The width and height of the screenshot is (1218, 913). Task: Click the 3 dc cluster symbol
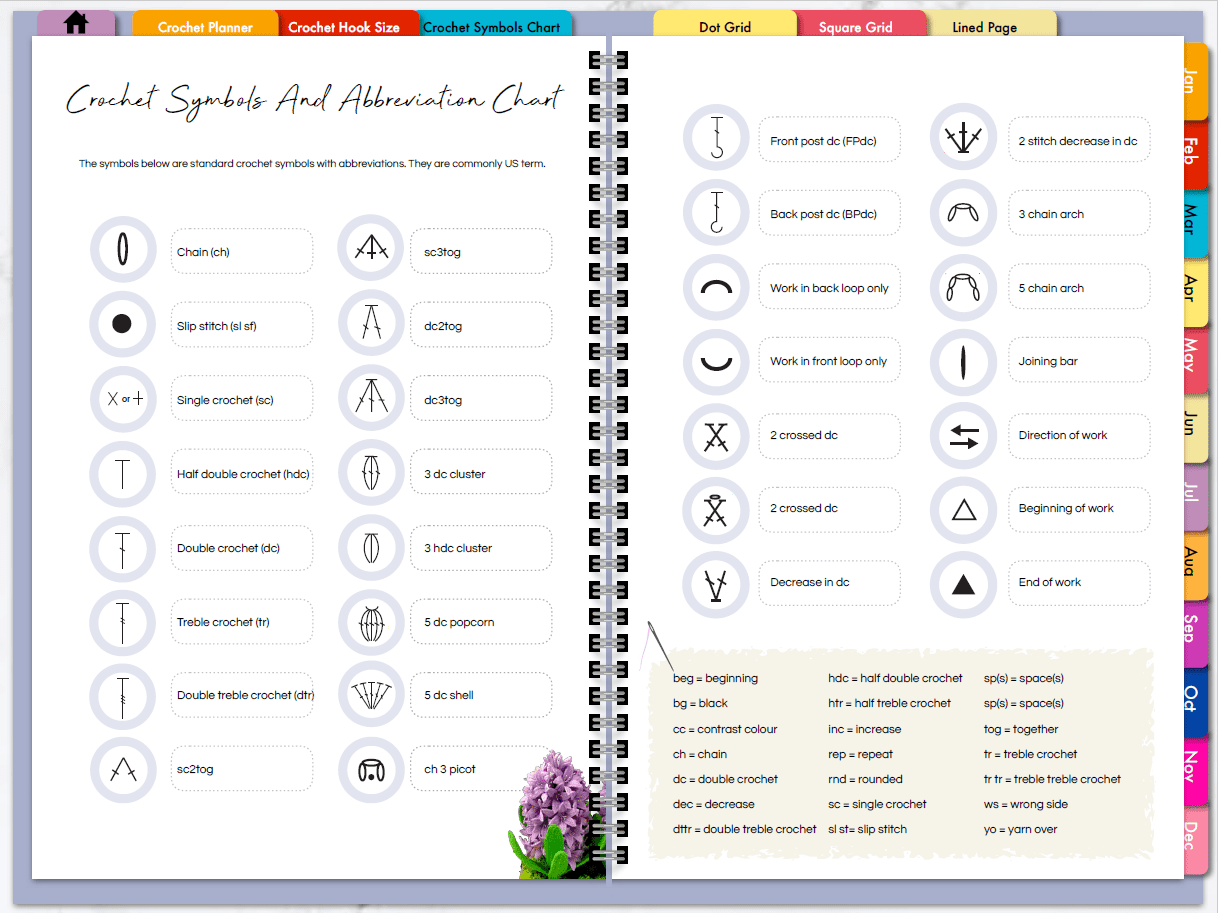371,472
